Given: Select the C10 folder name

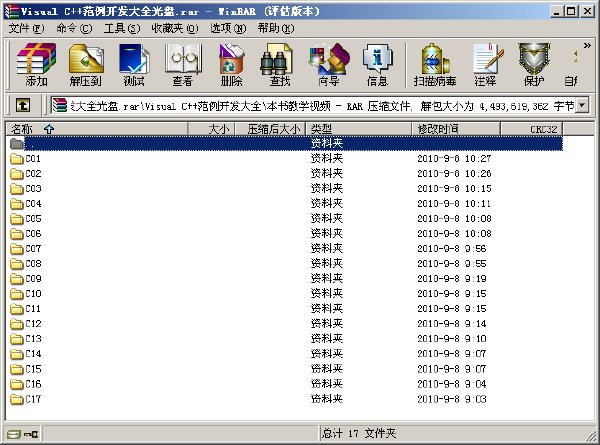Looking at the screenshot, I should coord(33,294).
